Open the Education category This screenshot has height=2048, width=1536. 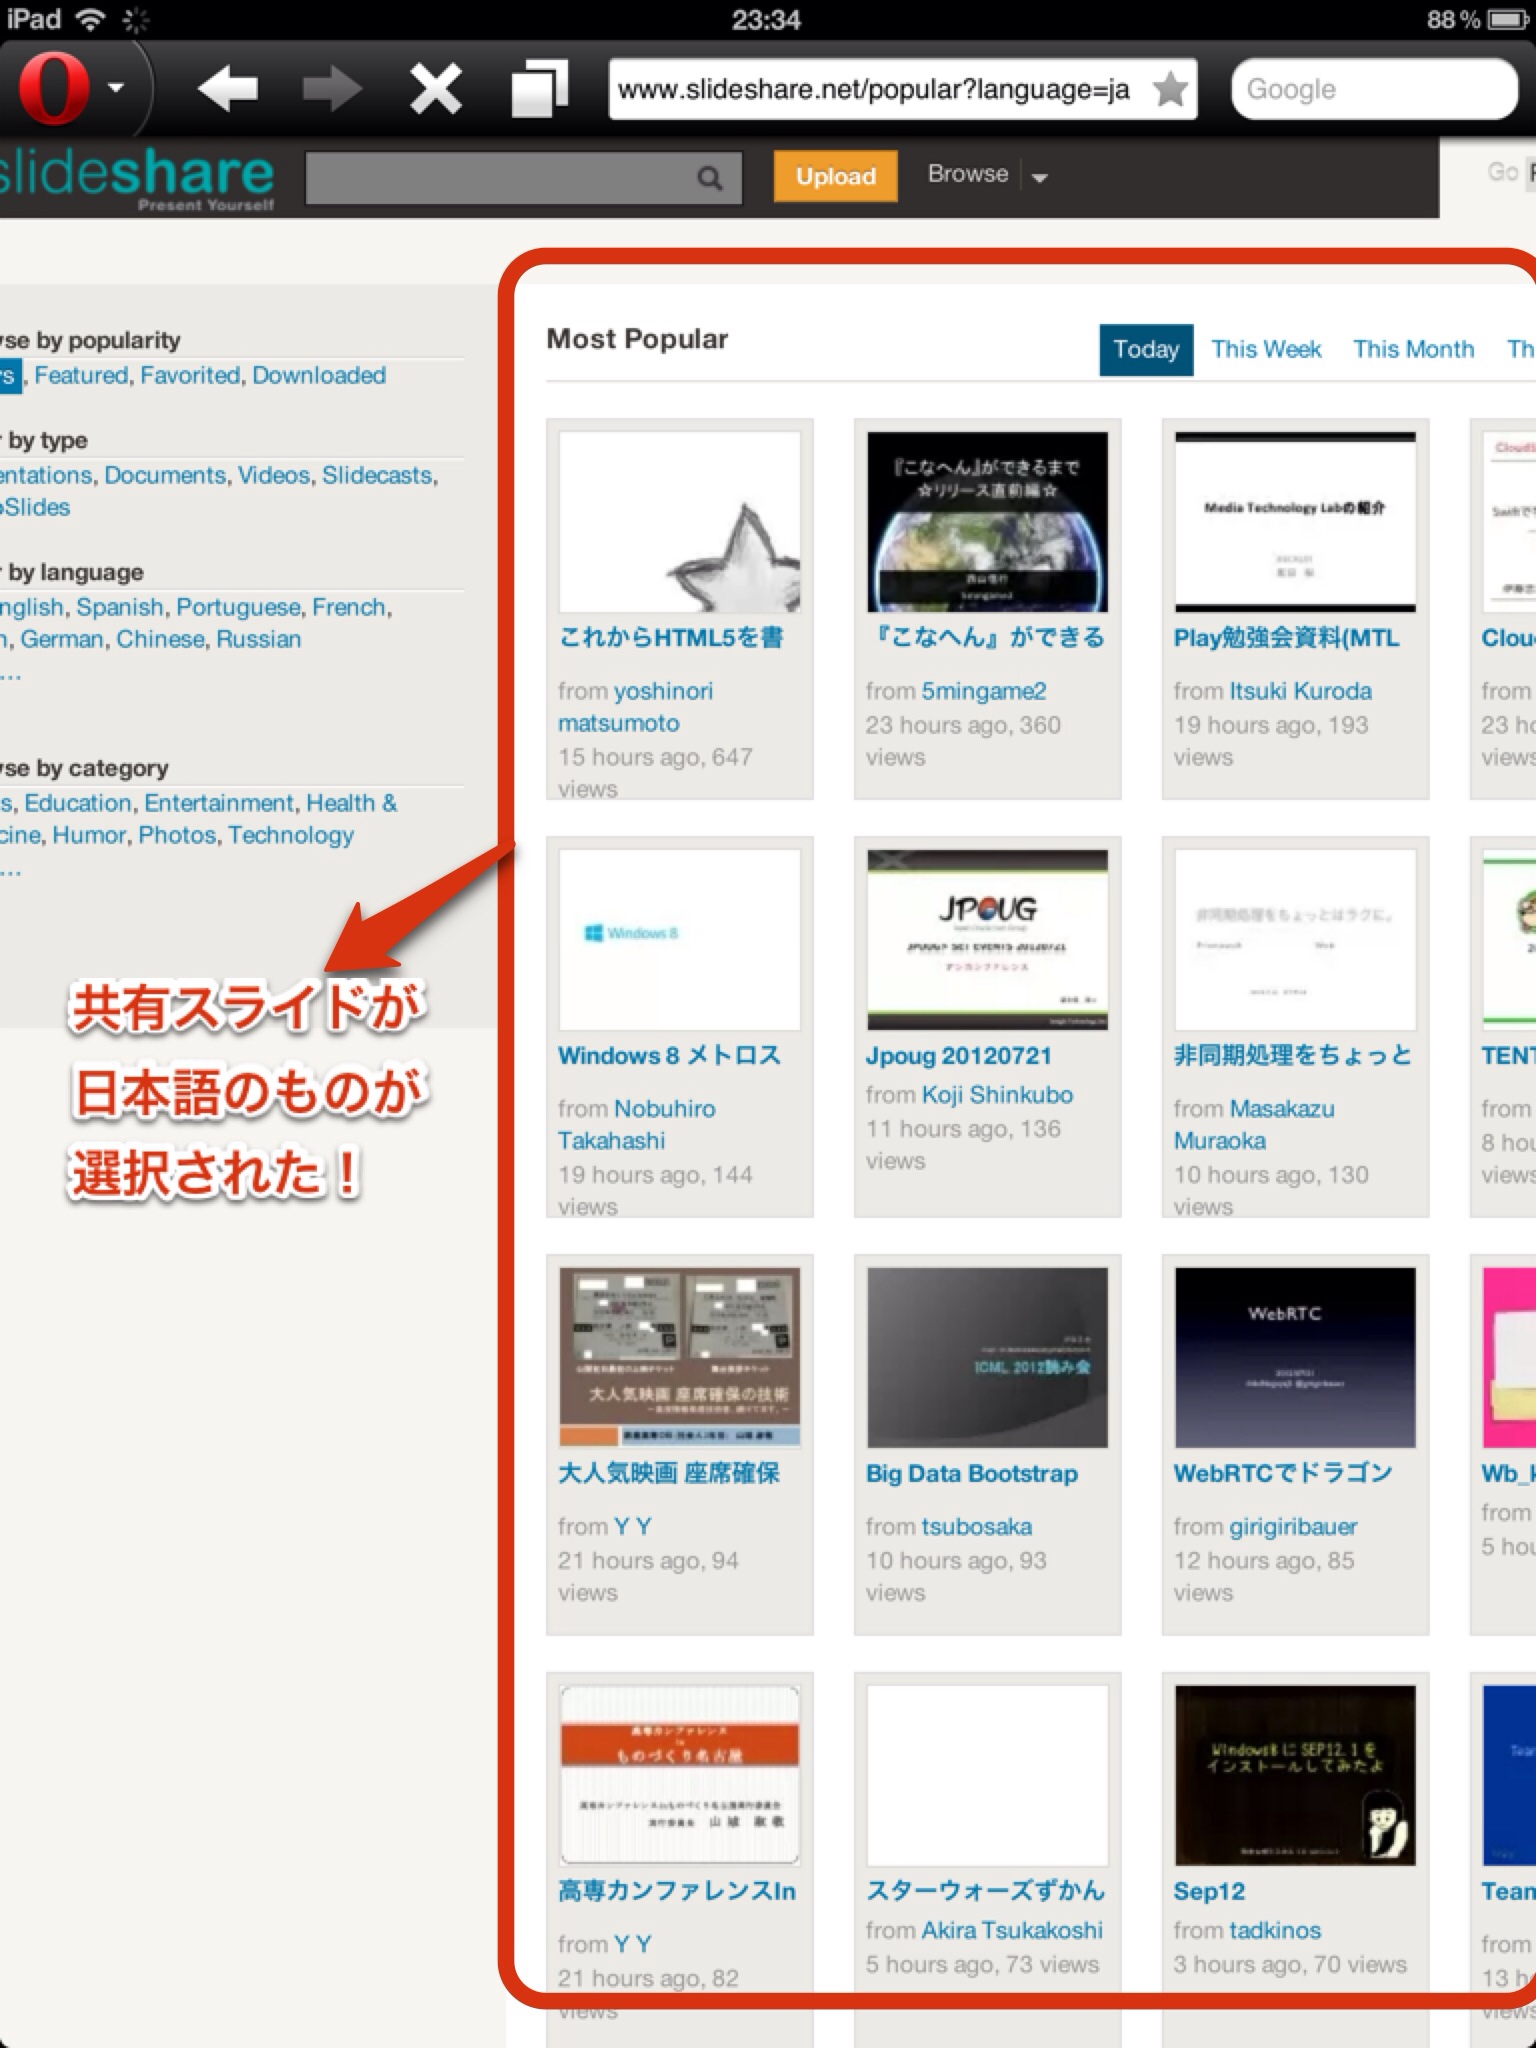(x=78, y=803)
